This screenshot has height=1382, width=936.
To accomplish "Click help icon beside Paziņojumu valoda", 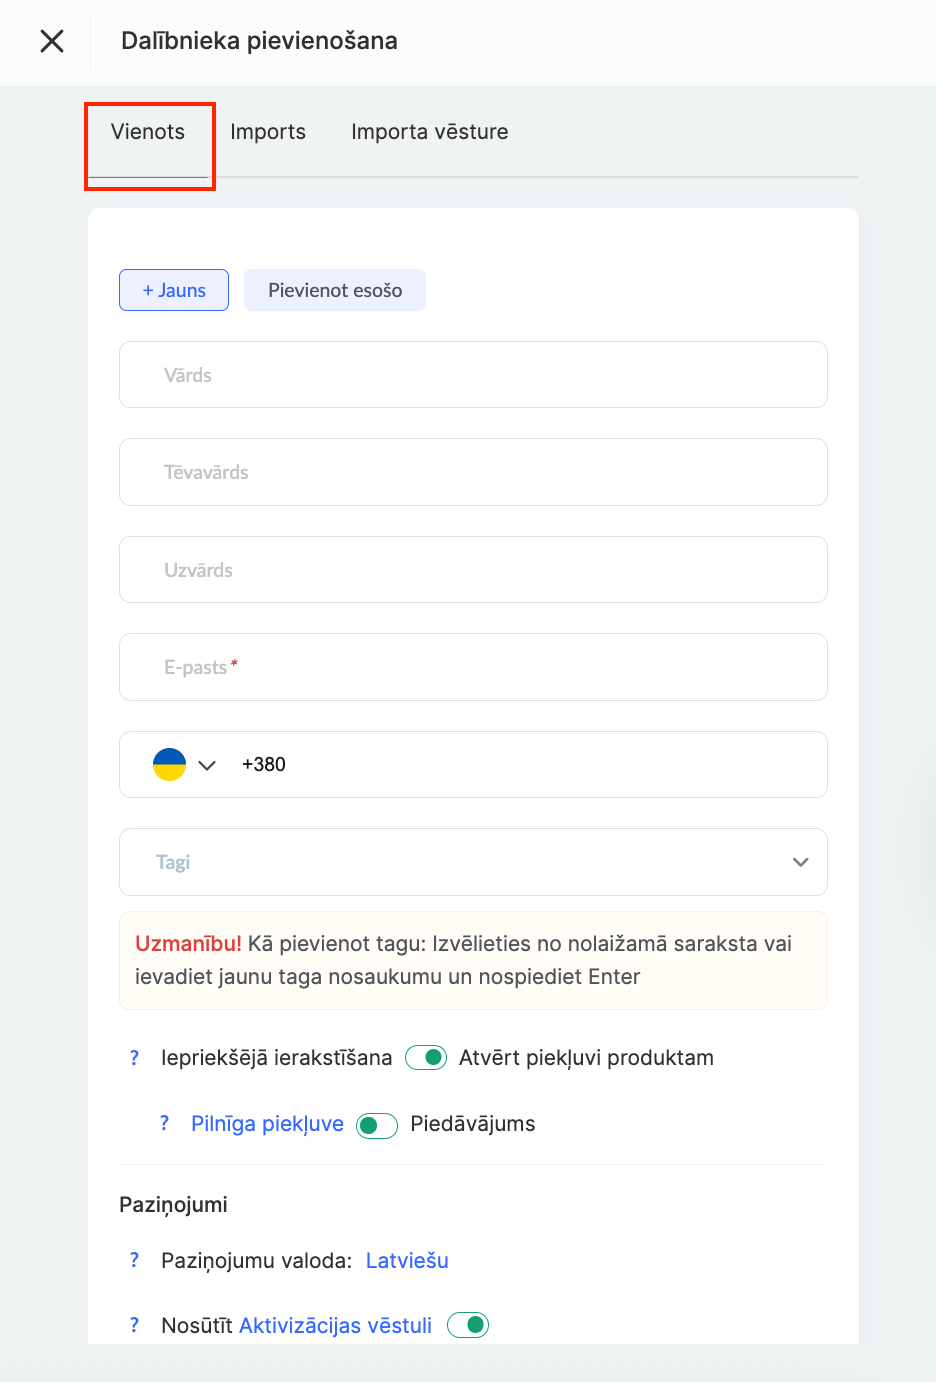I will pos(135,1261).
